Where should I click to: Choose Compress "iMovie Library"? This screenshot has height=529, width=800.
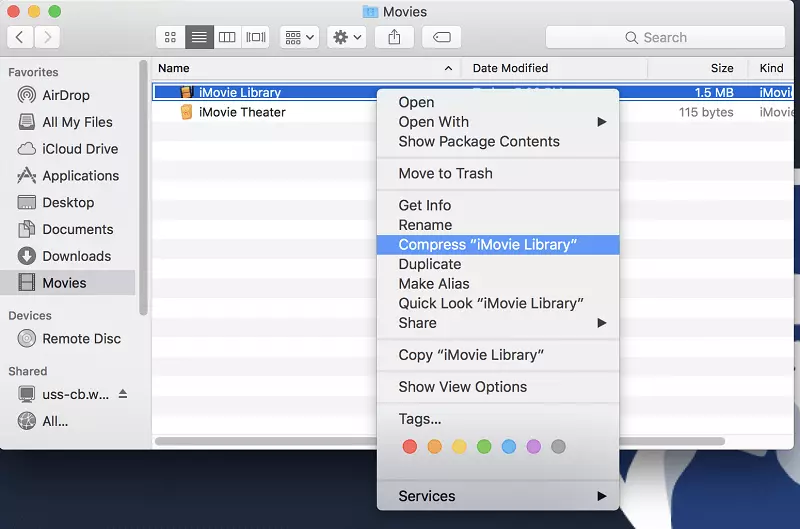point(497,244)
